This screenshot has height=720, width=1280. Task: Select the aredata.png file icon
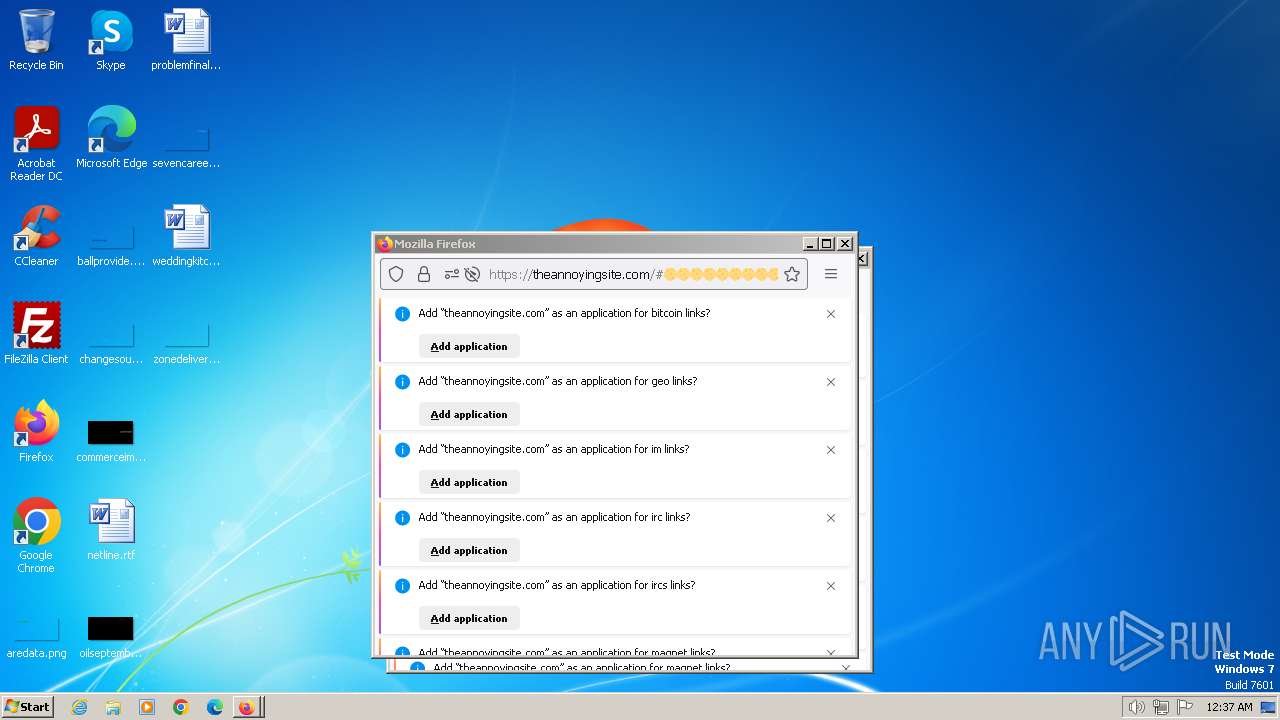tap(36, 636)
